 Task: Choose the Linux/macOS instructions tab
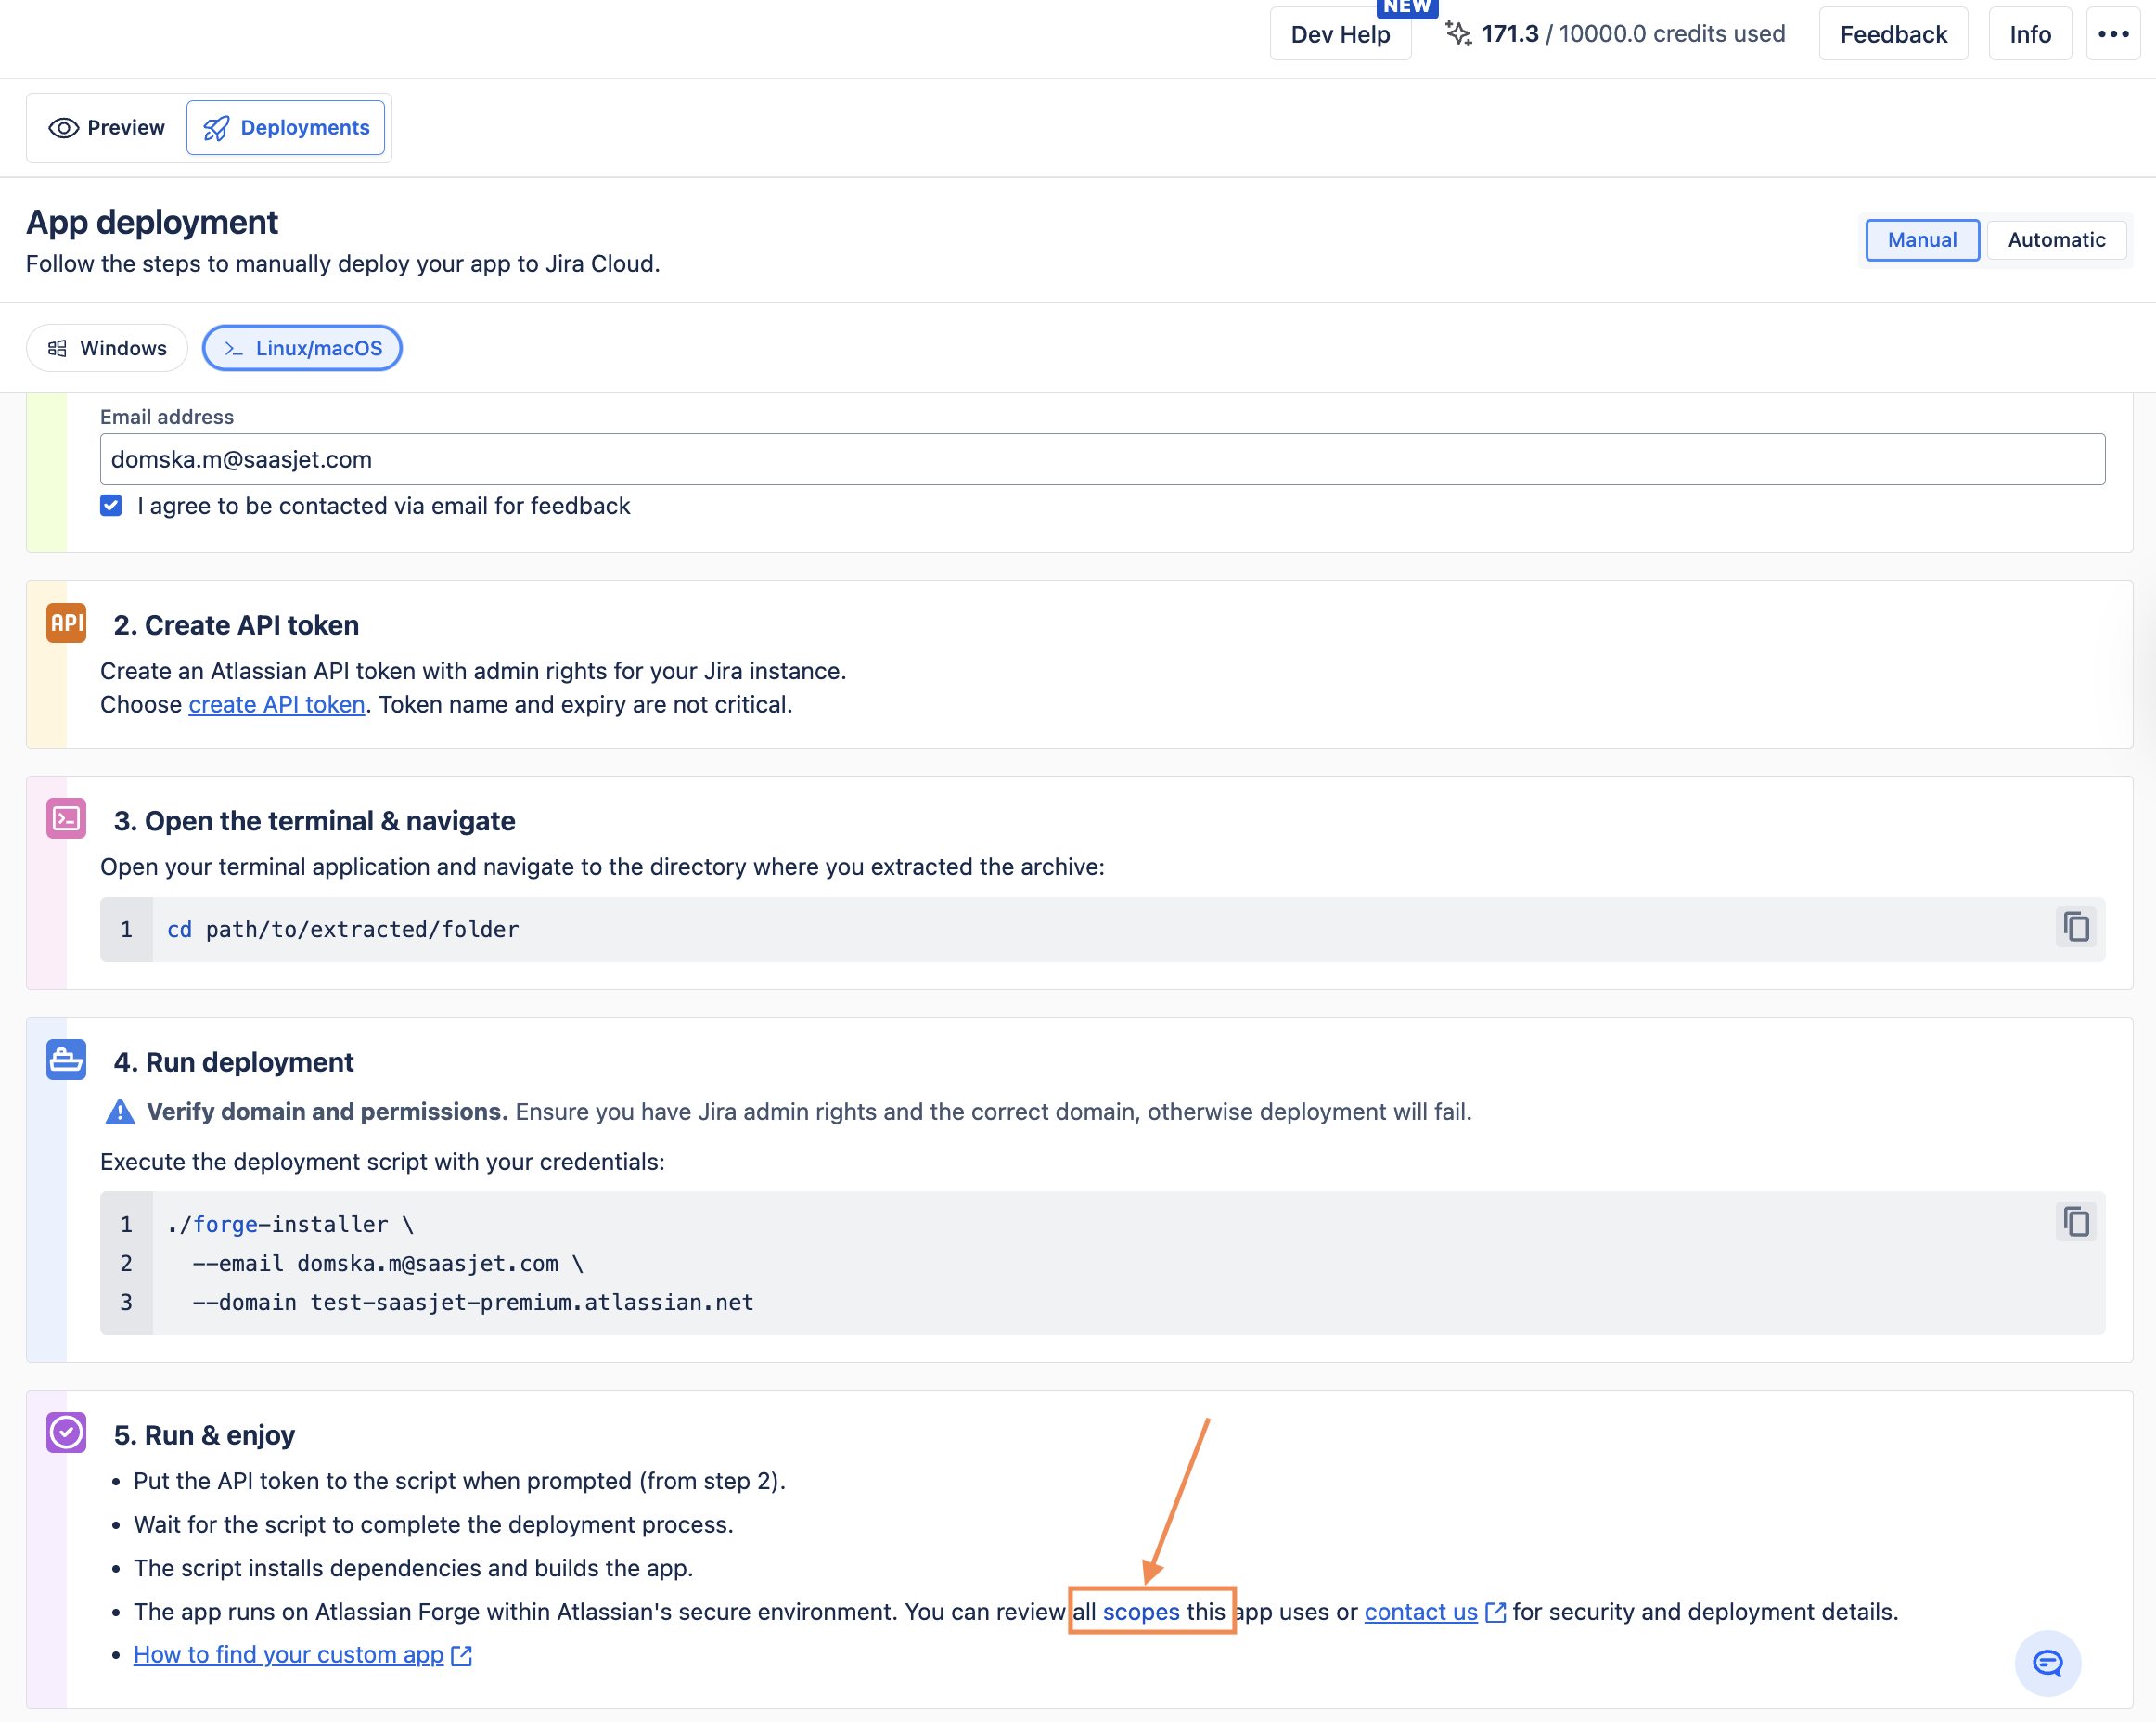[x=302, y=348]
